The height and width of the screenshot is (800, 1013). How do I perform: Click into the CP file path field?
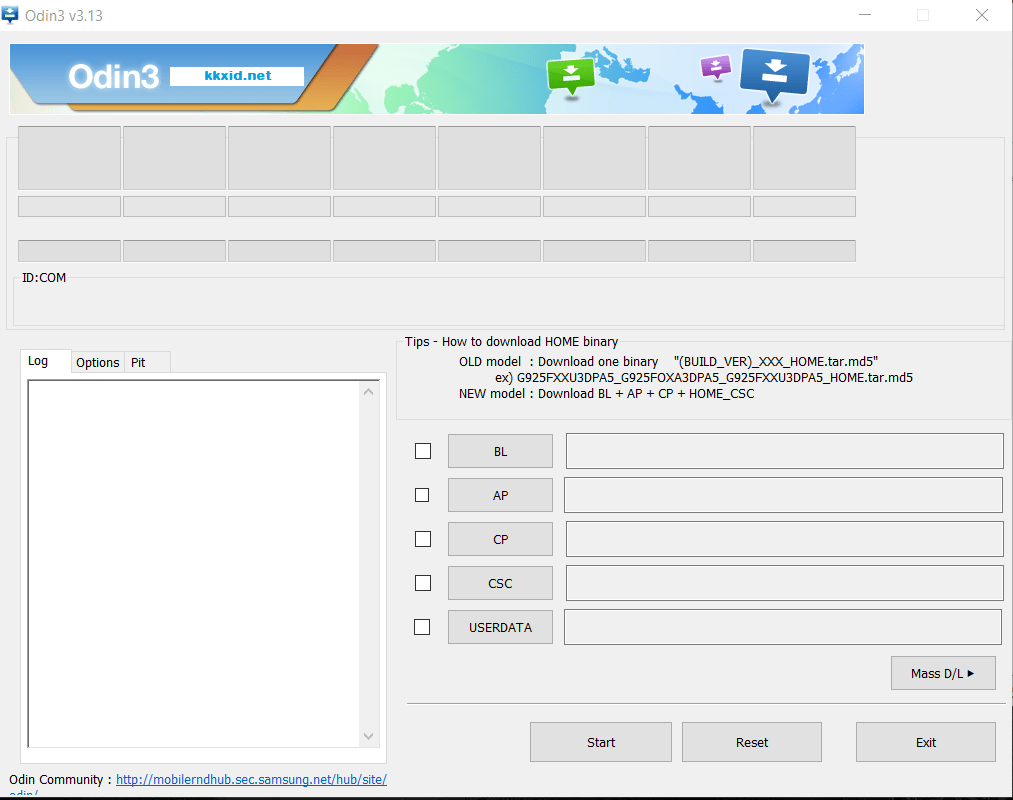pyautogui.click(x=784, y=539)
